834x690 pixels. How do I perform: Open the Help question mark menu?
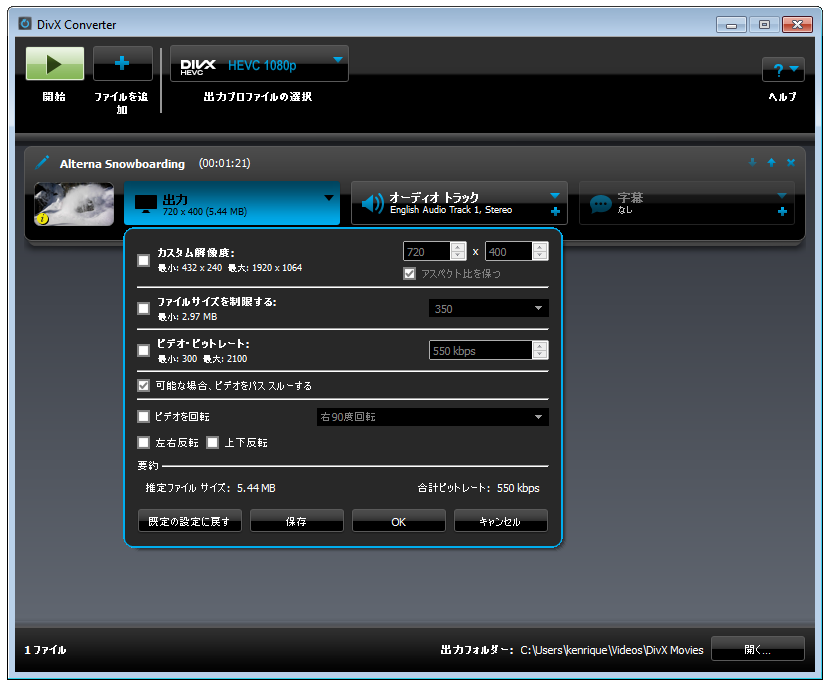point(783,70)
